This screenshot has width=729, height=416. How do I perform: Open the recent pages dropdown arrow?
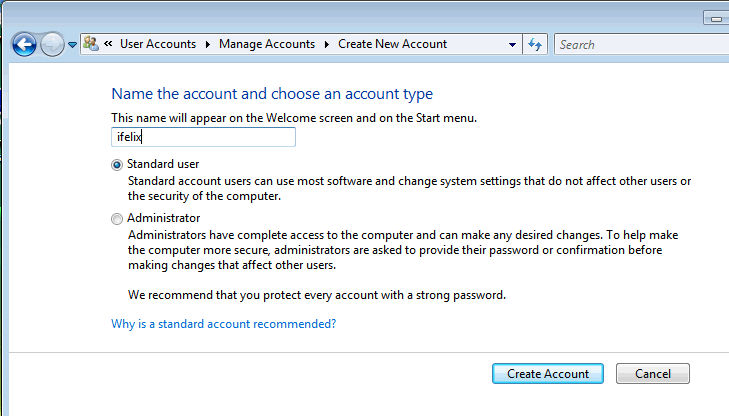73,45
